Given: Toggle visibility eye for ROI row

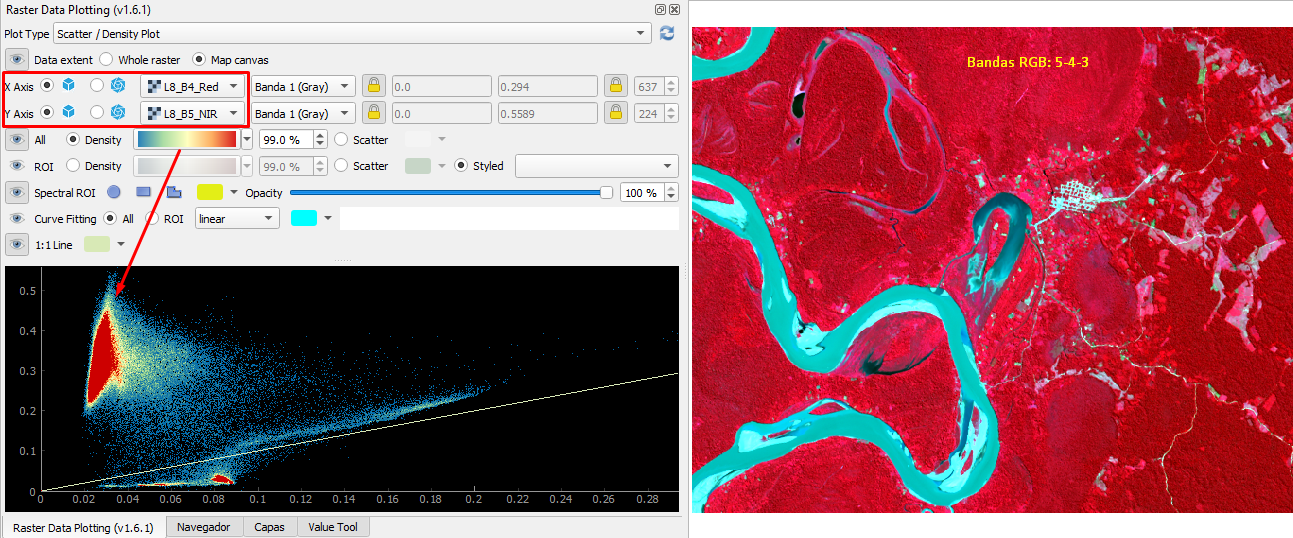Looking at the screenshot, I should pos(16,166).
